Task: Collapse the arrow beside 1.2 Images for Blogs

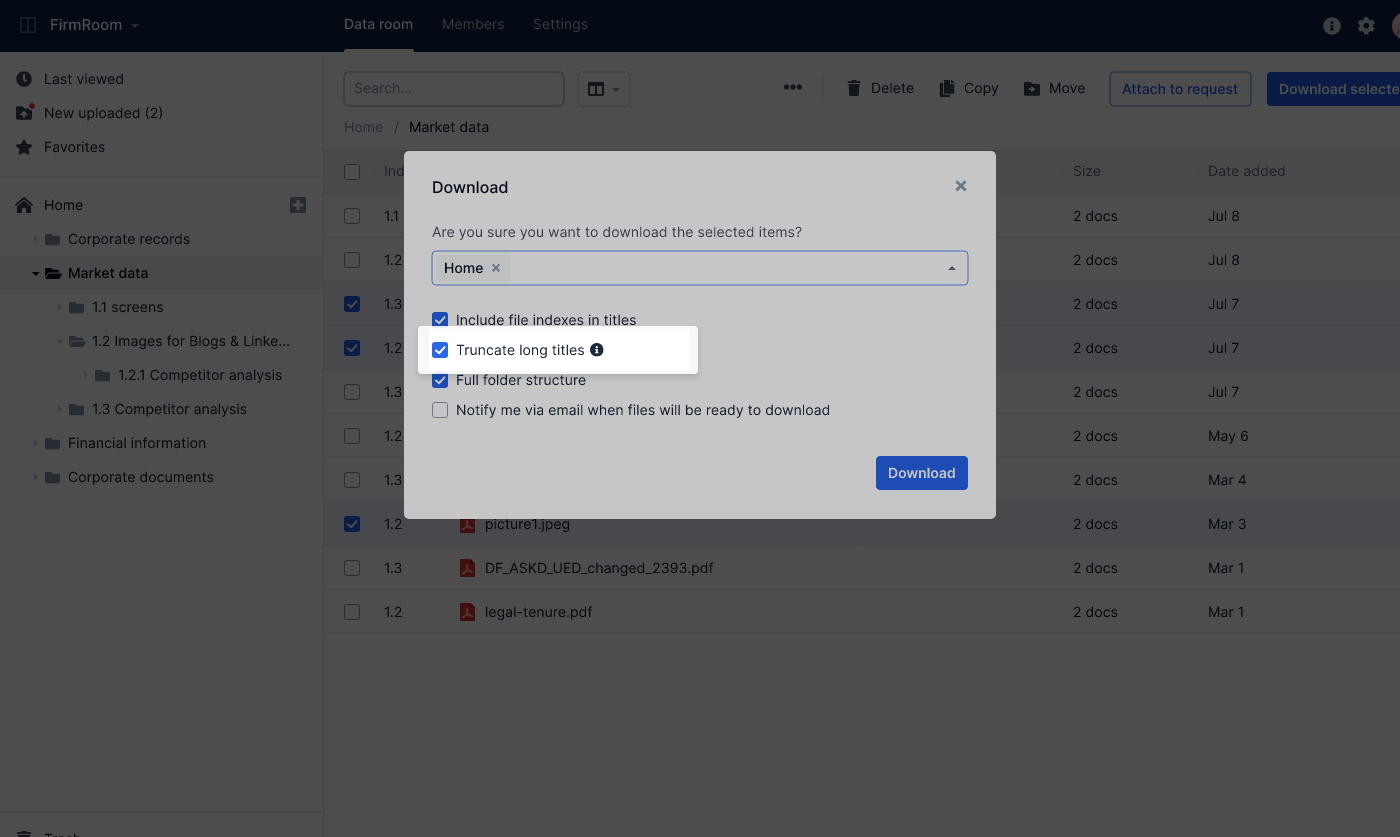Action: point(60,341)
